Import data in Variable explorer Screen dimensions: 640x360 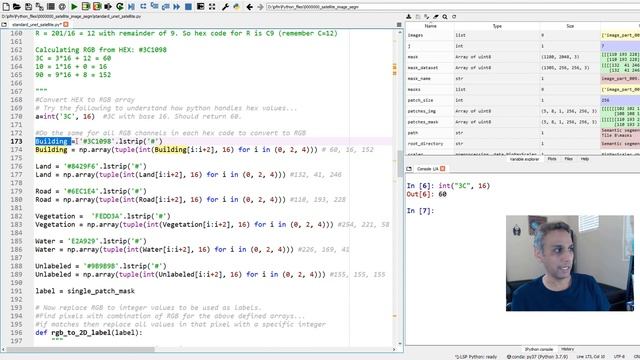coord(409,17)
